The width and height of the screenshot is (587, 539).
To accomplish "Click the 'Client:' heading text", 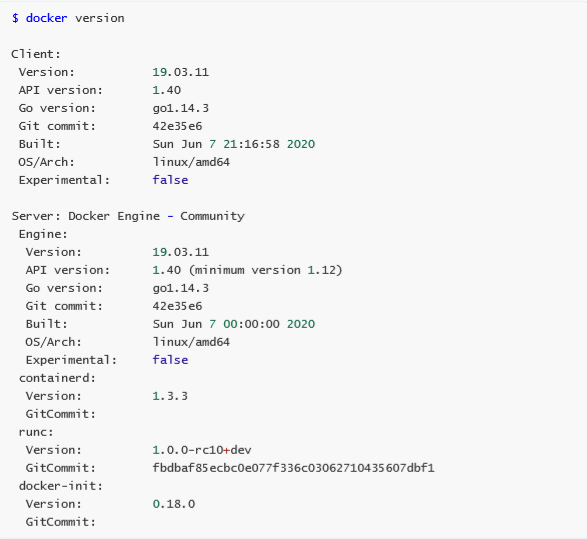I will point(36,54).
